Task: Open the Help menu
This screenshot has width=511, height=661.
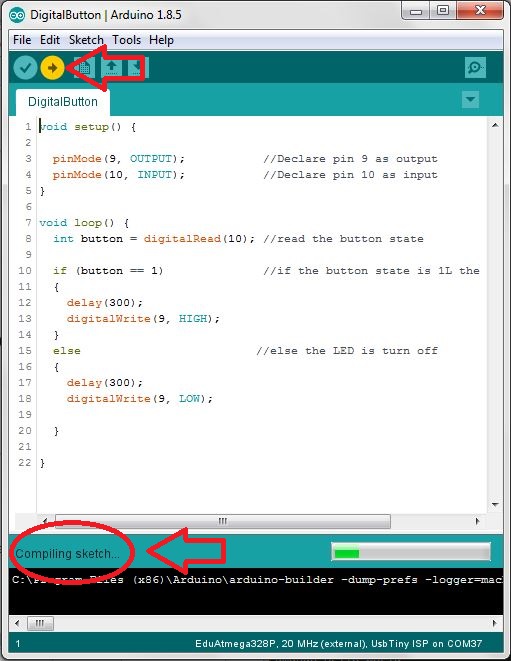Action: click(161, 40)
